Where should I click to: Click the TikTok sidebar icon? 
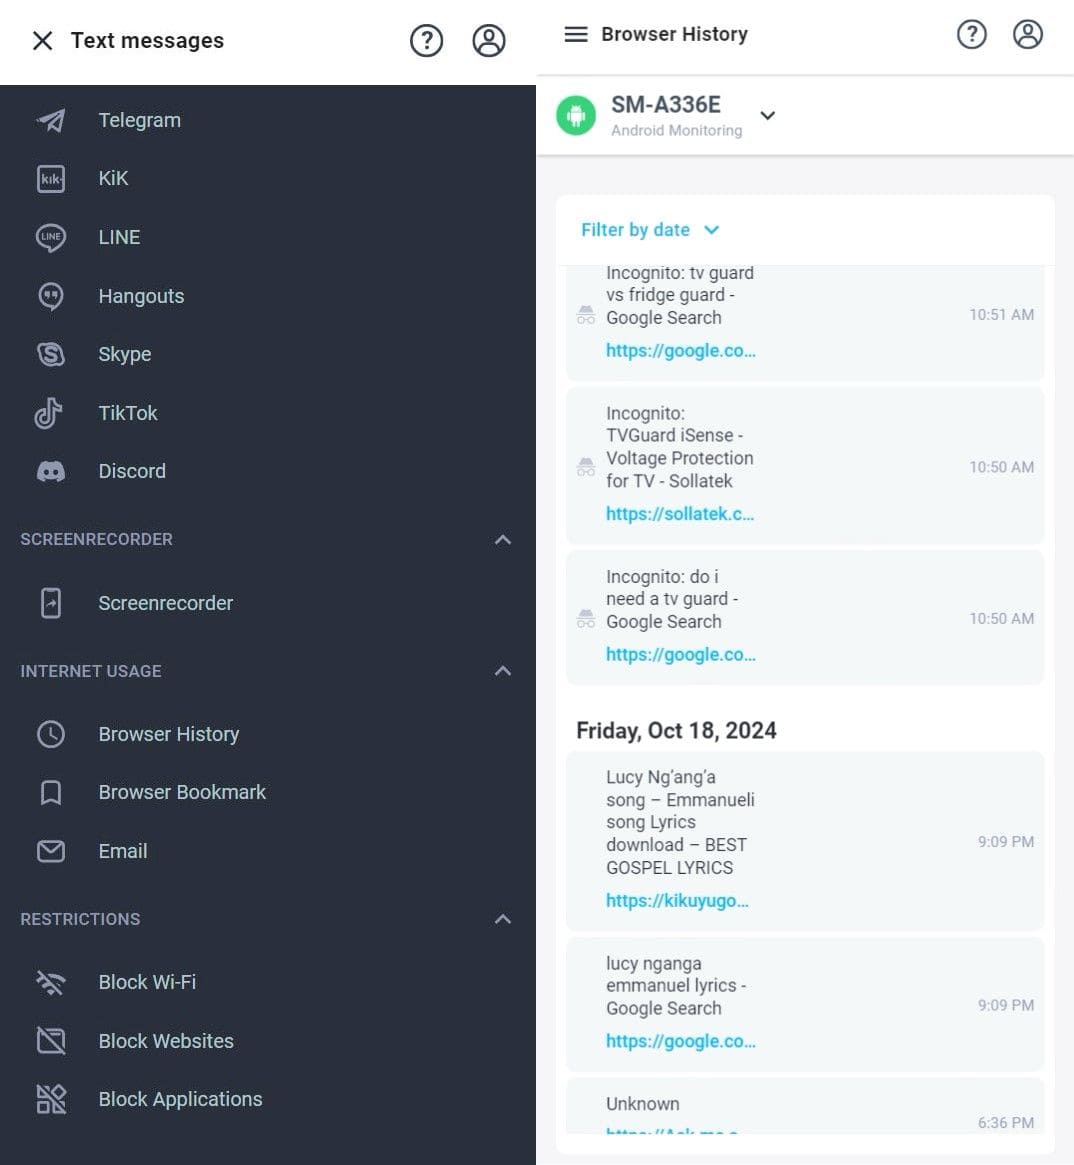(x=50, y=413)
